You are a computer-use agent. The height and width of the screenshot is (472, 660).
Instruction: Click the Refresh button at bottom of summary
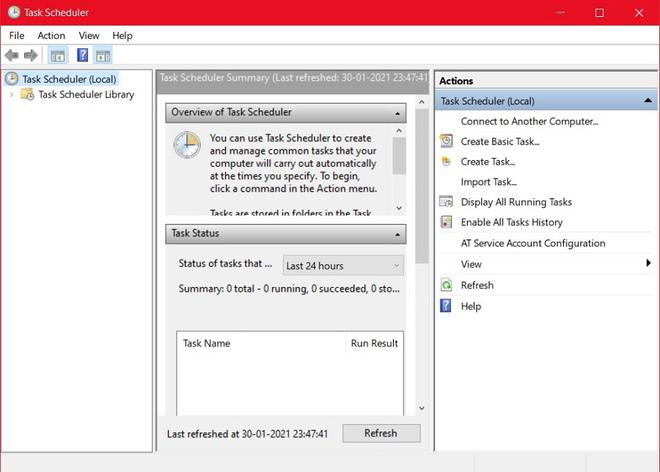(381, 433)
